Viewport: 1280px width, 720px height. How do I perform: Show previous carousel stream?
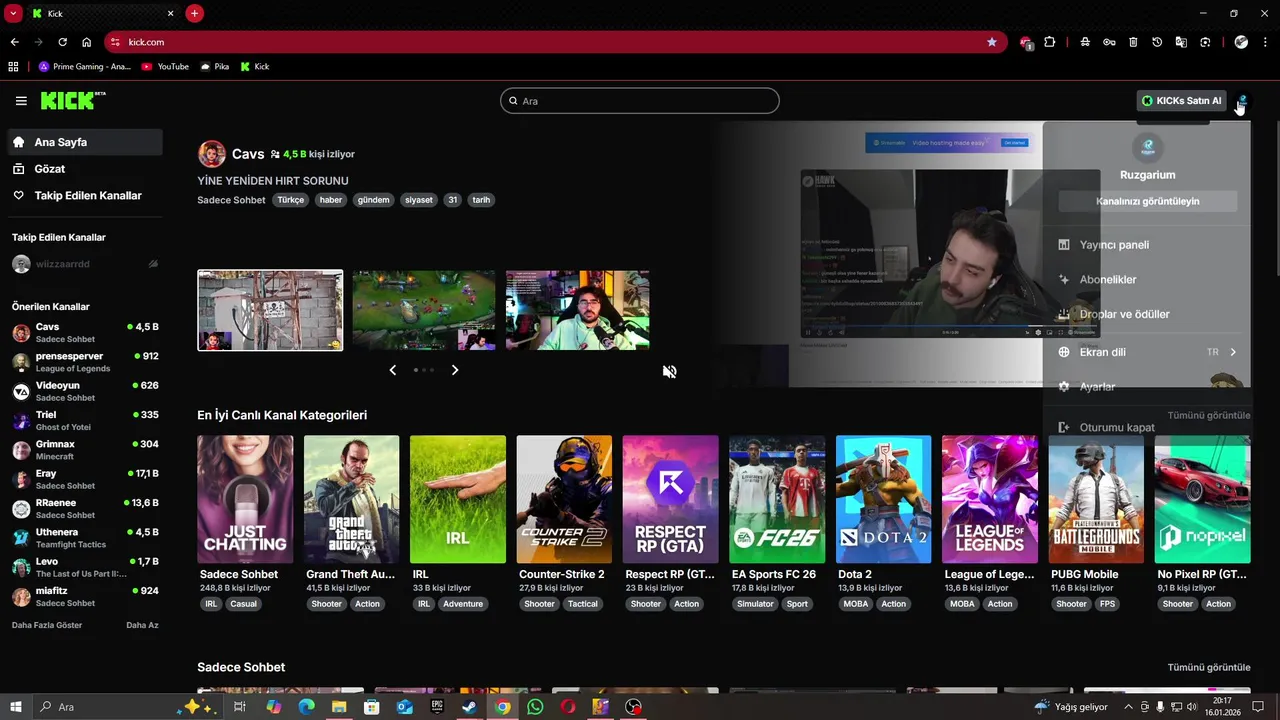pos(392,370)
